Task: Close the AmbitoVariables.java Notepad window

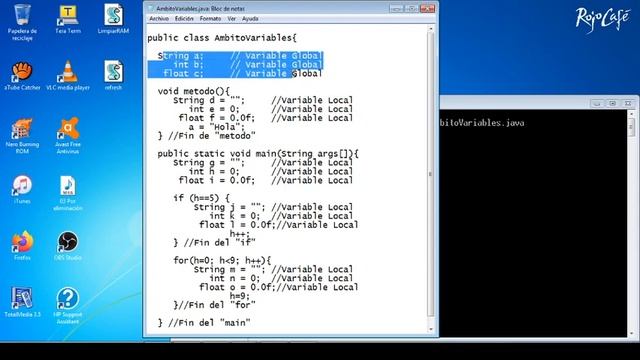Action: point(427,8)
